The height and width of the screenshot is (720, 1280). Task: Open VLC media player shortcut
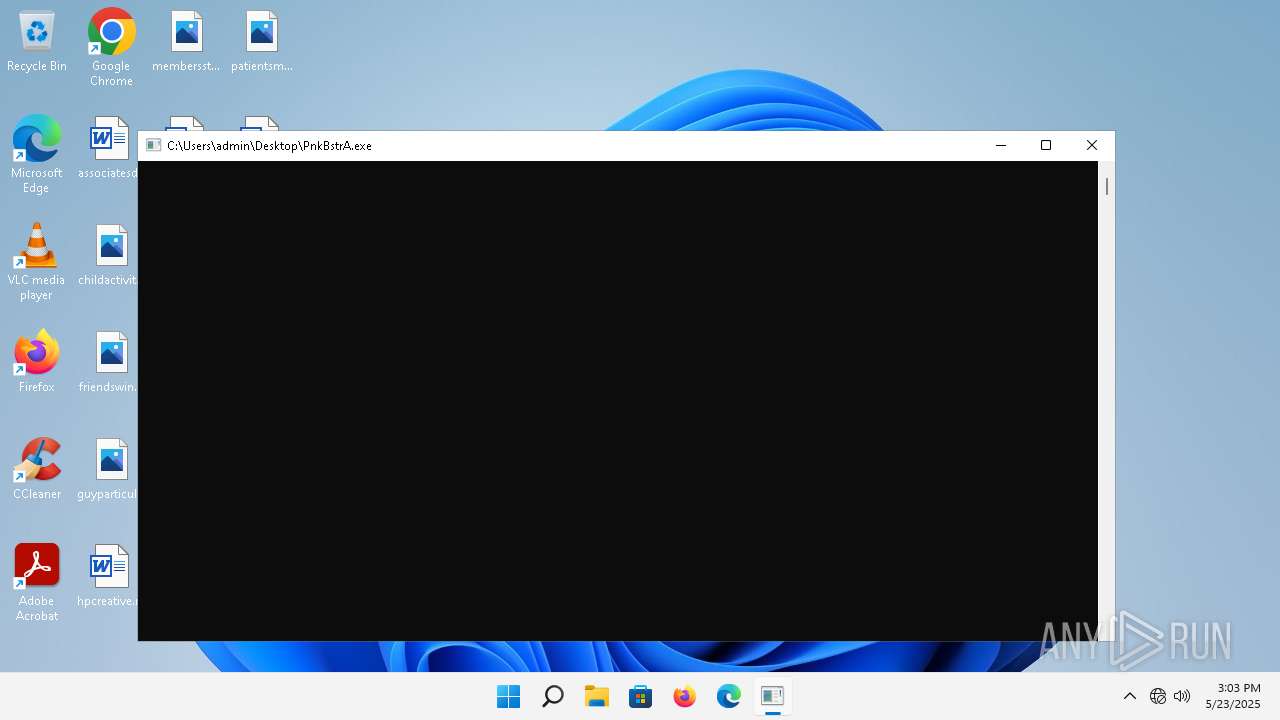(x=37, y=261)
